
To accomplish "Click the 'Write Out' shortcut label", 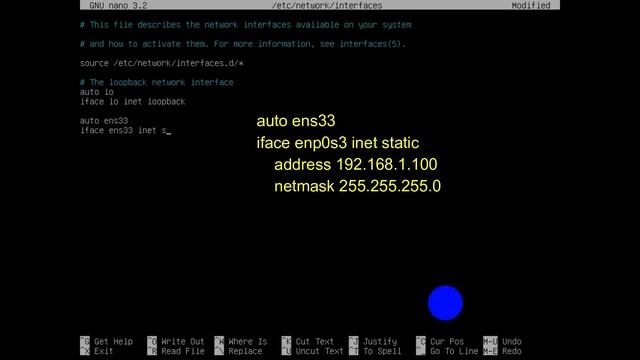I will [x=182, y=341].
